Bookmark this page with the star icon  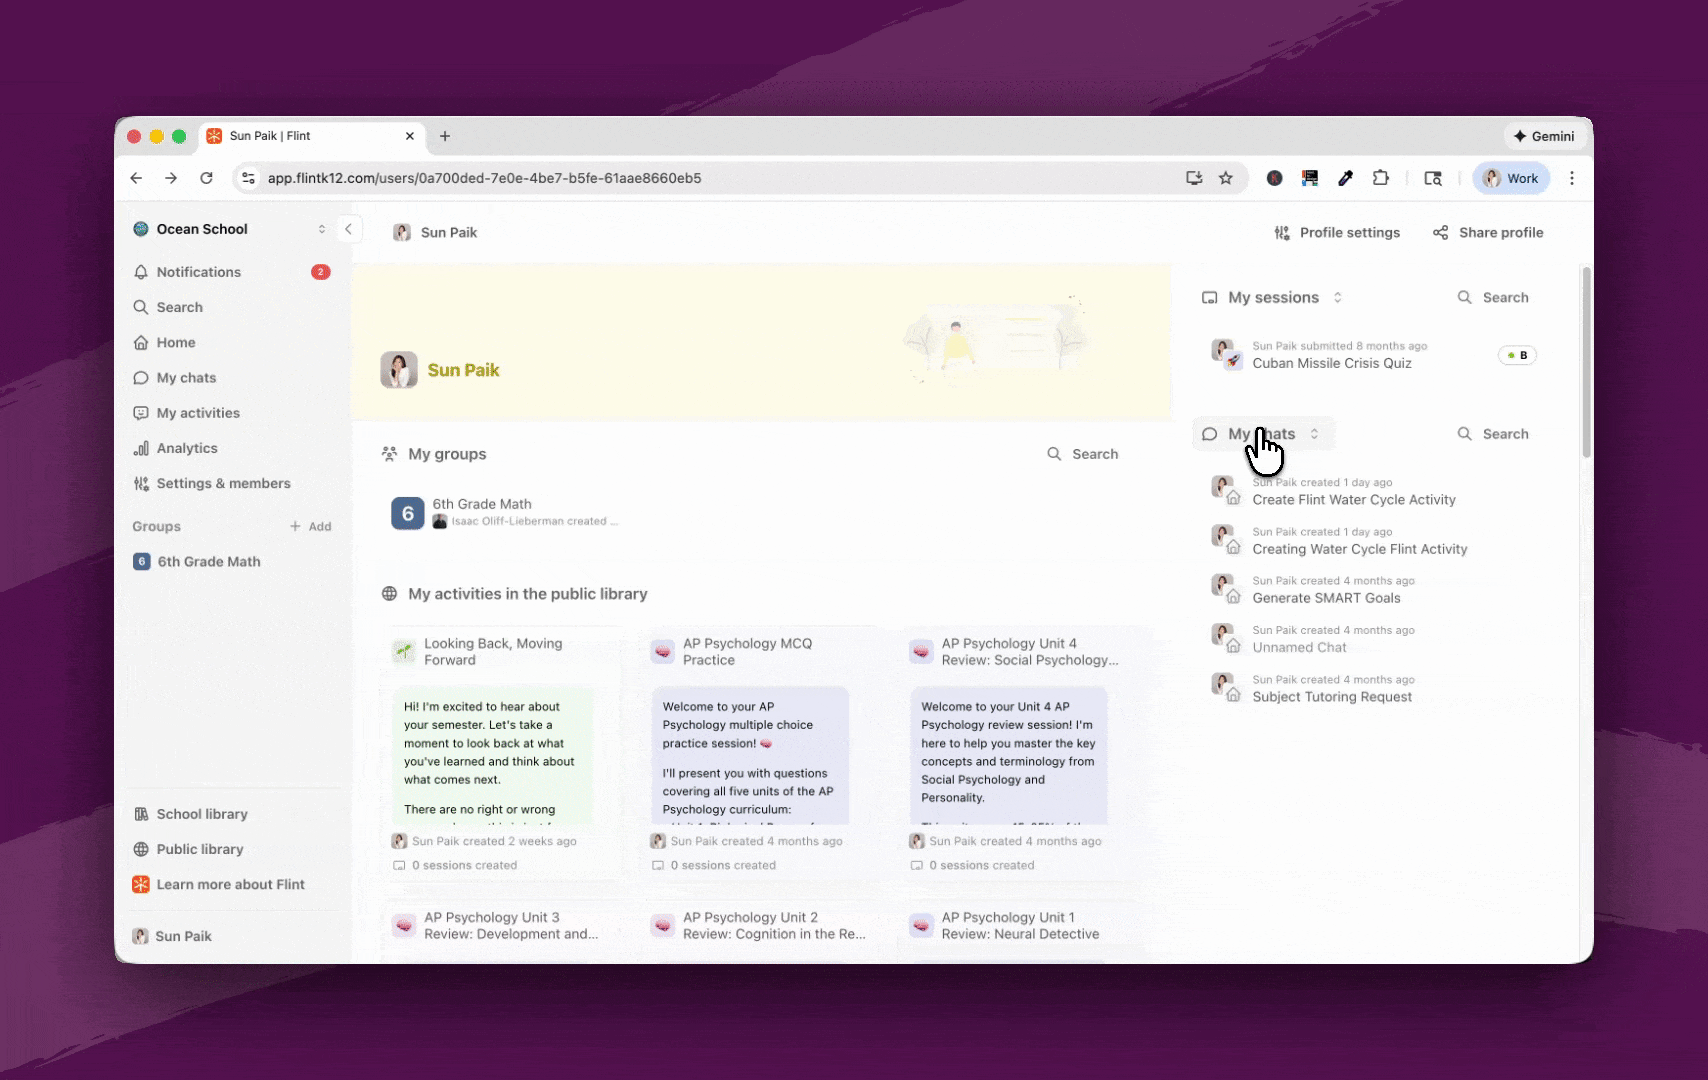pos(1226,178)
